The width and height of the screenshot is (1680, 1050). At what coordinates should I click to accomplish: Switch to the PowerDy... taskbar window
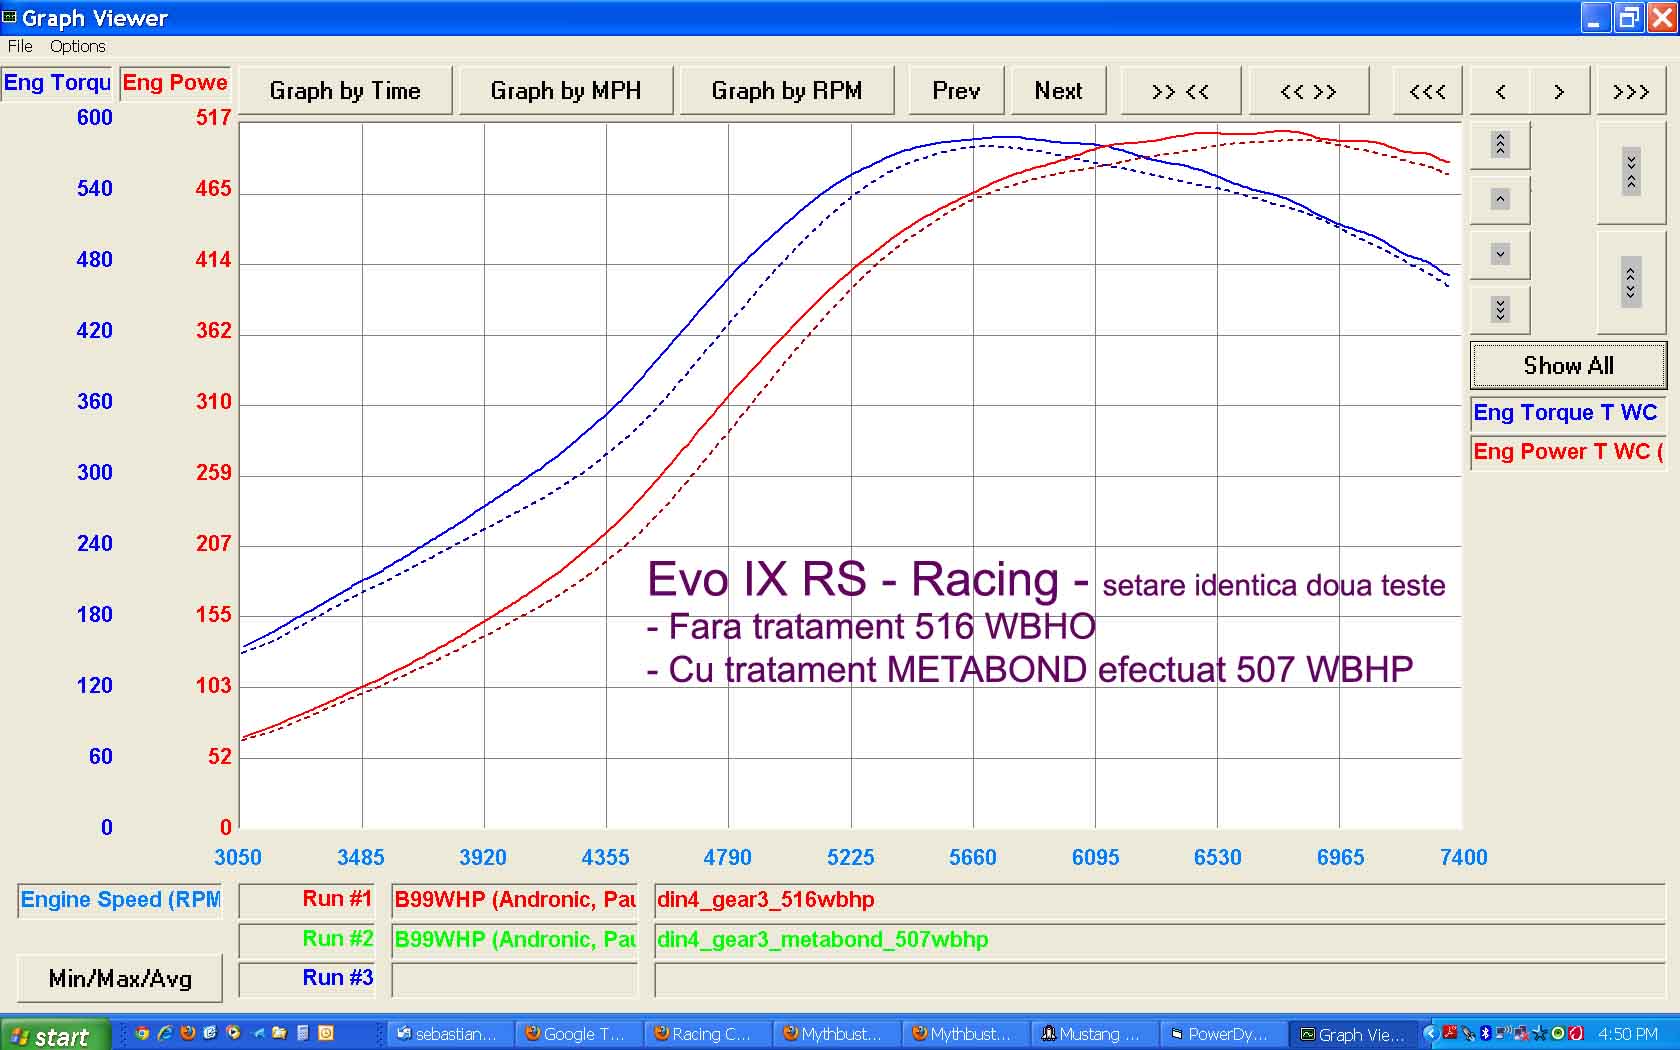(x=1224, y=1034)
